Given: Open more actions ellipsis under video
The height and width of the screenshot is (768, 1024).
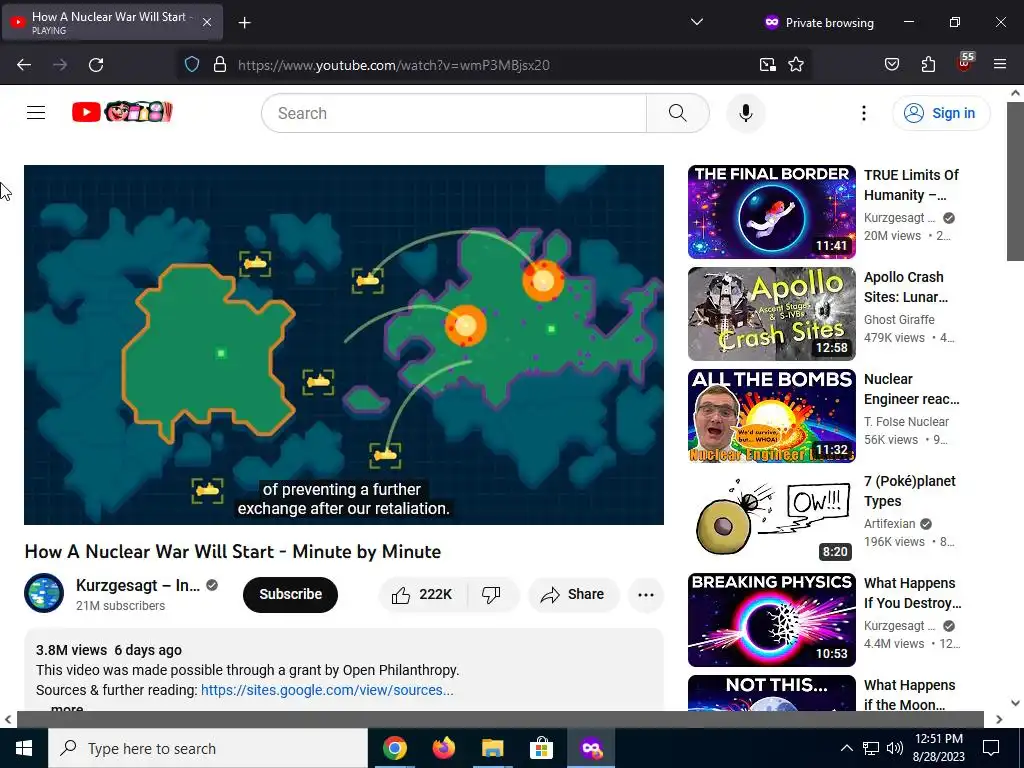Looking at the screenshot, I should [645, 594].
